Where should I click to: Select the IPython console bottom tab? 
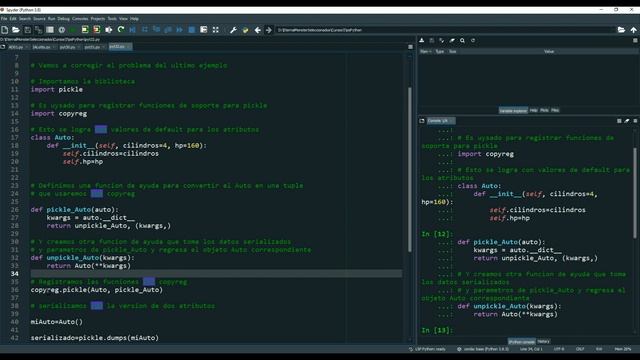point(522,342)
